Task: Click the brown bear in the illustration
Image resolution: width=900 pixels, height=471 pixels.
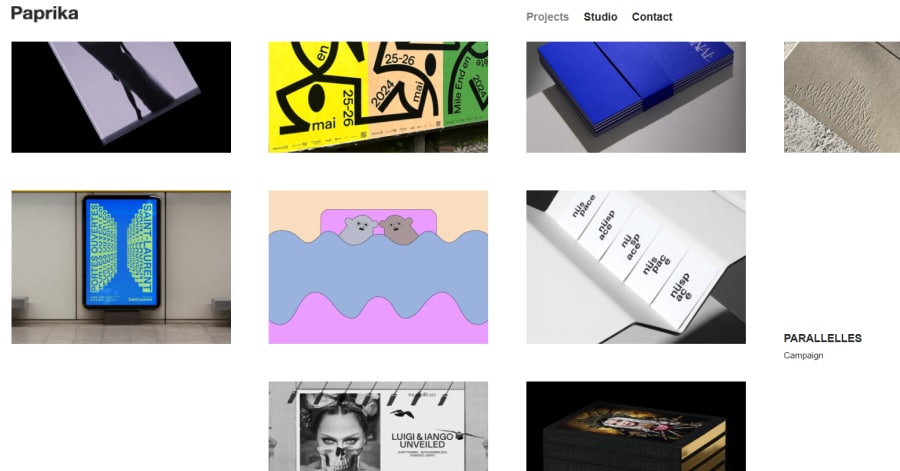Action: [x=398, y=228]
